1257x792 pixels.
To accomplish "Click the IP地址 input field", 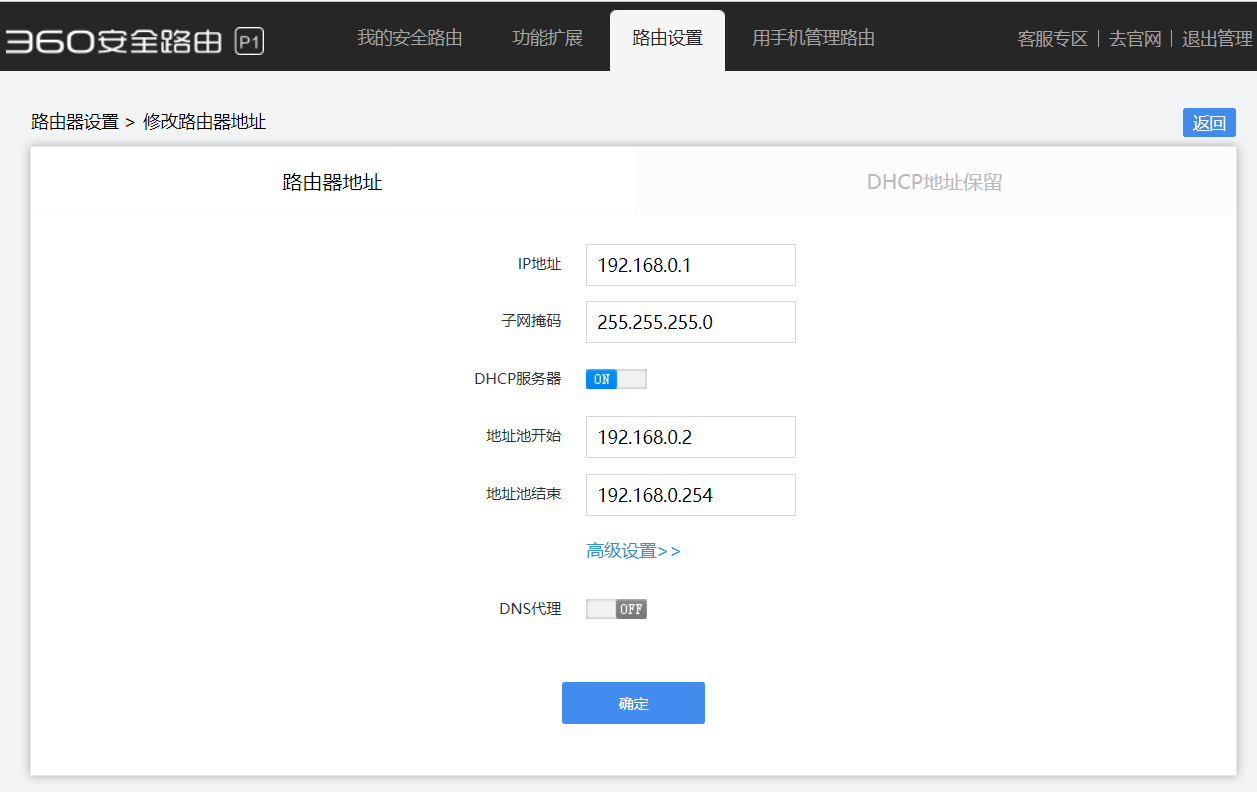I will pyautogui.click(x=690, y=265).
